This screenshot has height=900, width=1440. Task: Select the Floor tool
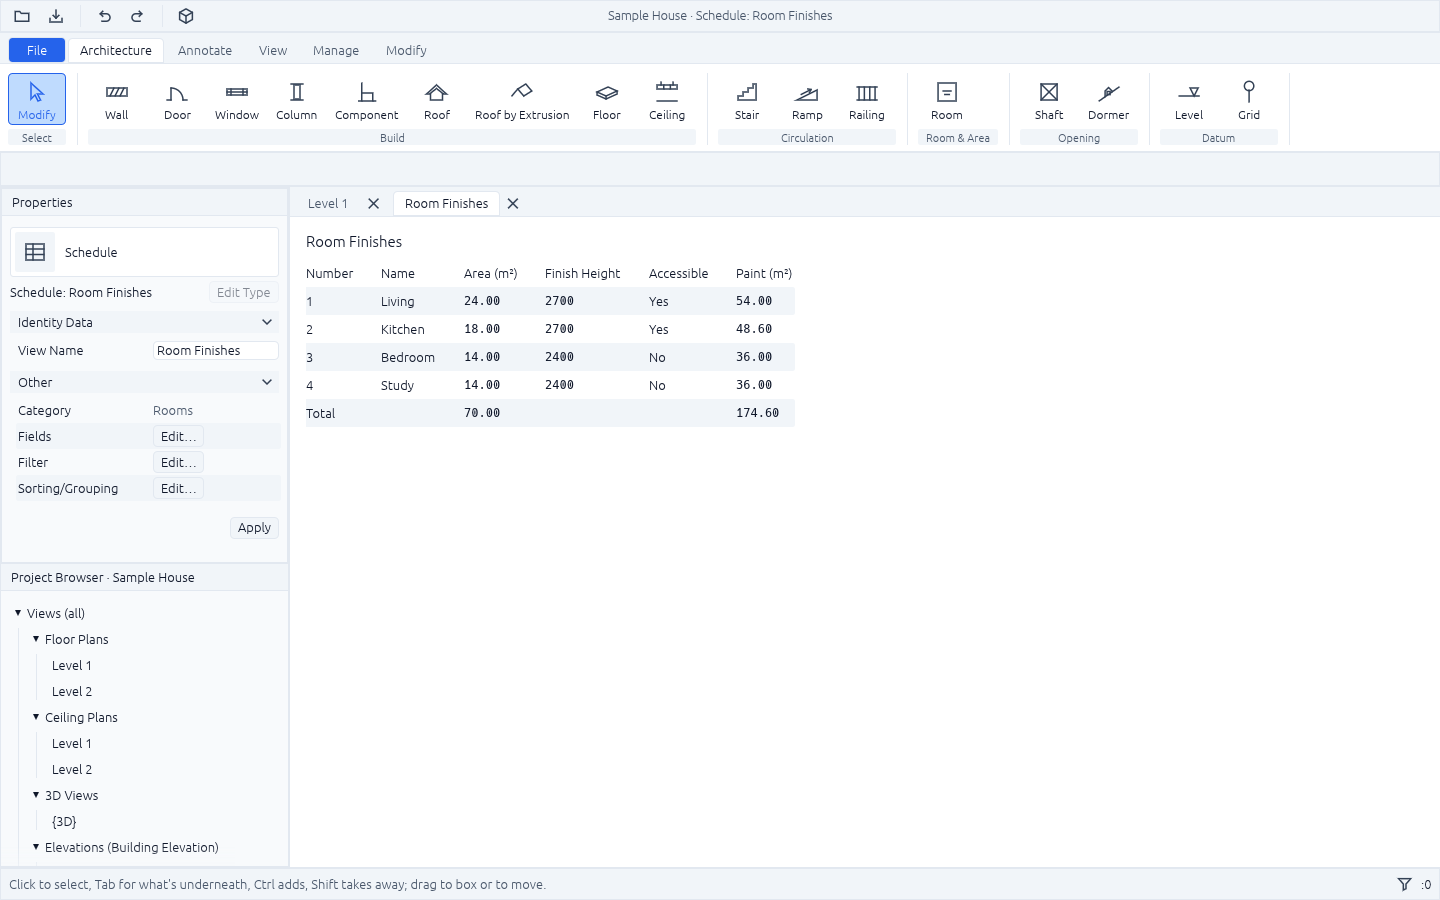pyautogui.click(x=607, y=100)
